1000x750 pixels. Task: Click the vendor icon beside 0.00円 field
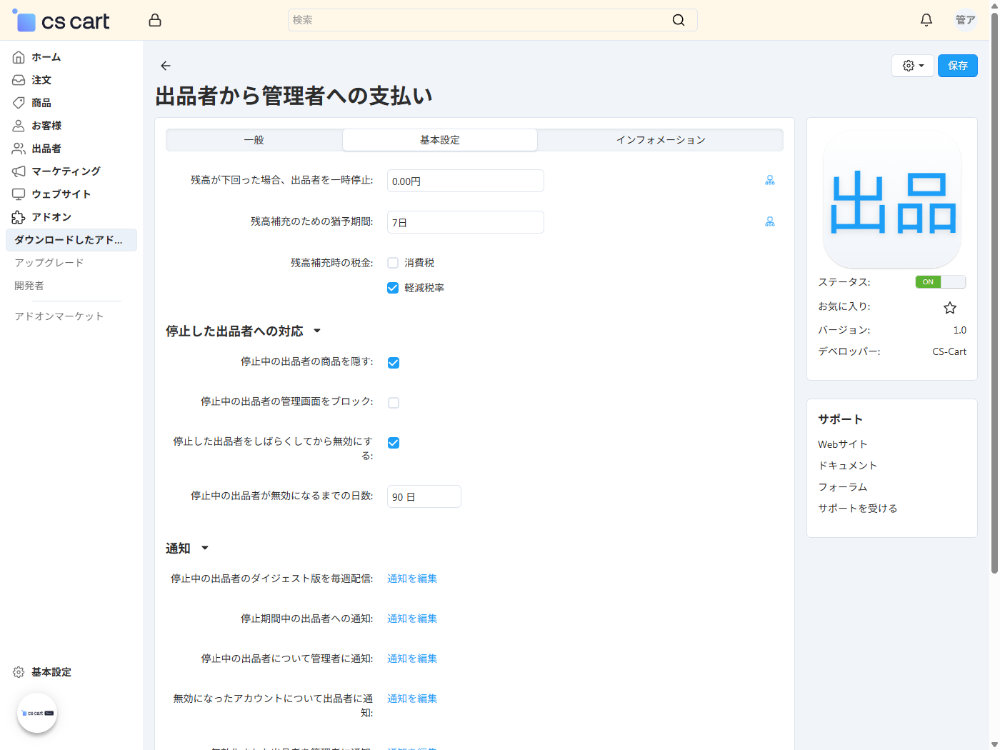[x=770, y=181]
